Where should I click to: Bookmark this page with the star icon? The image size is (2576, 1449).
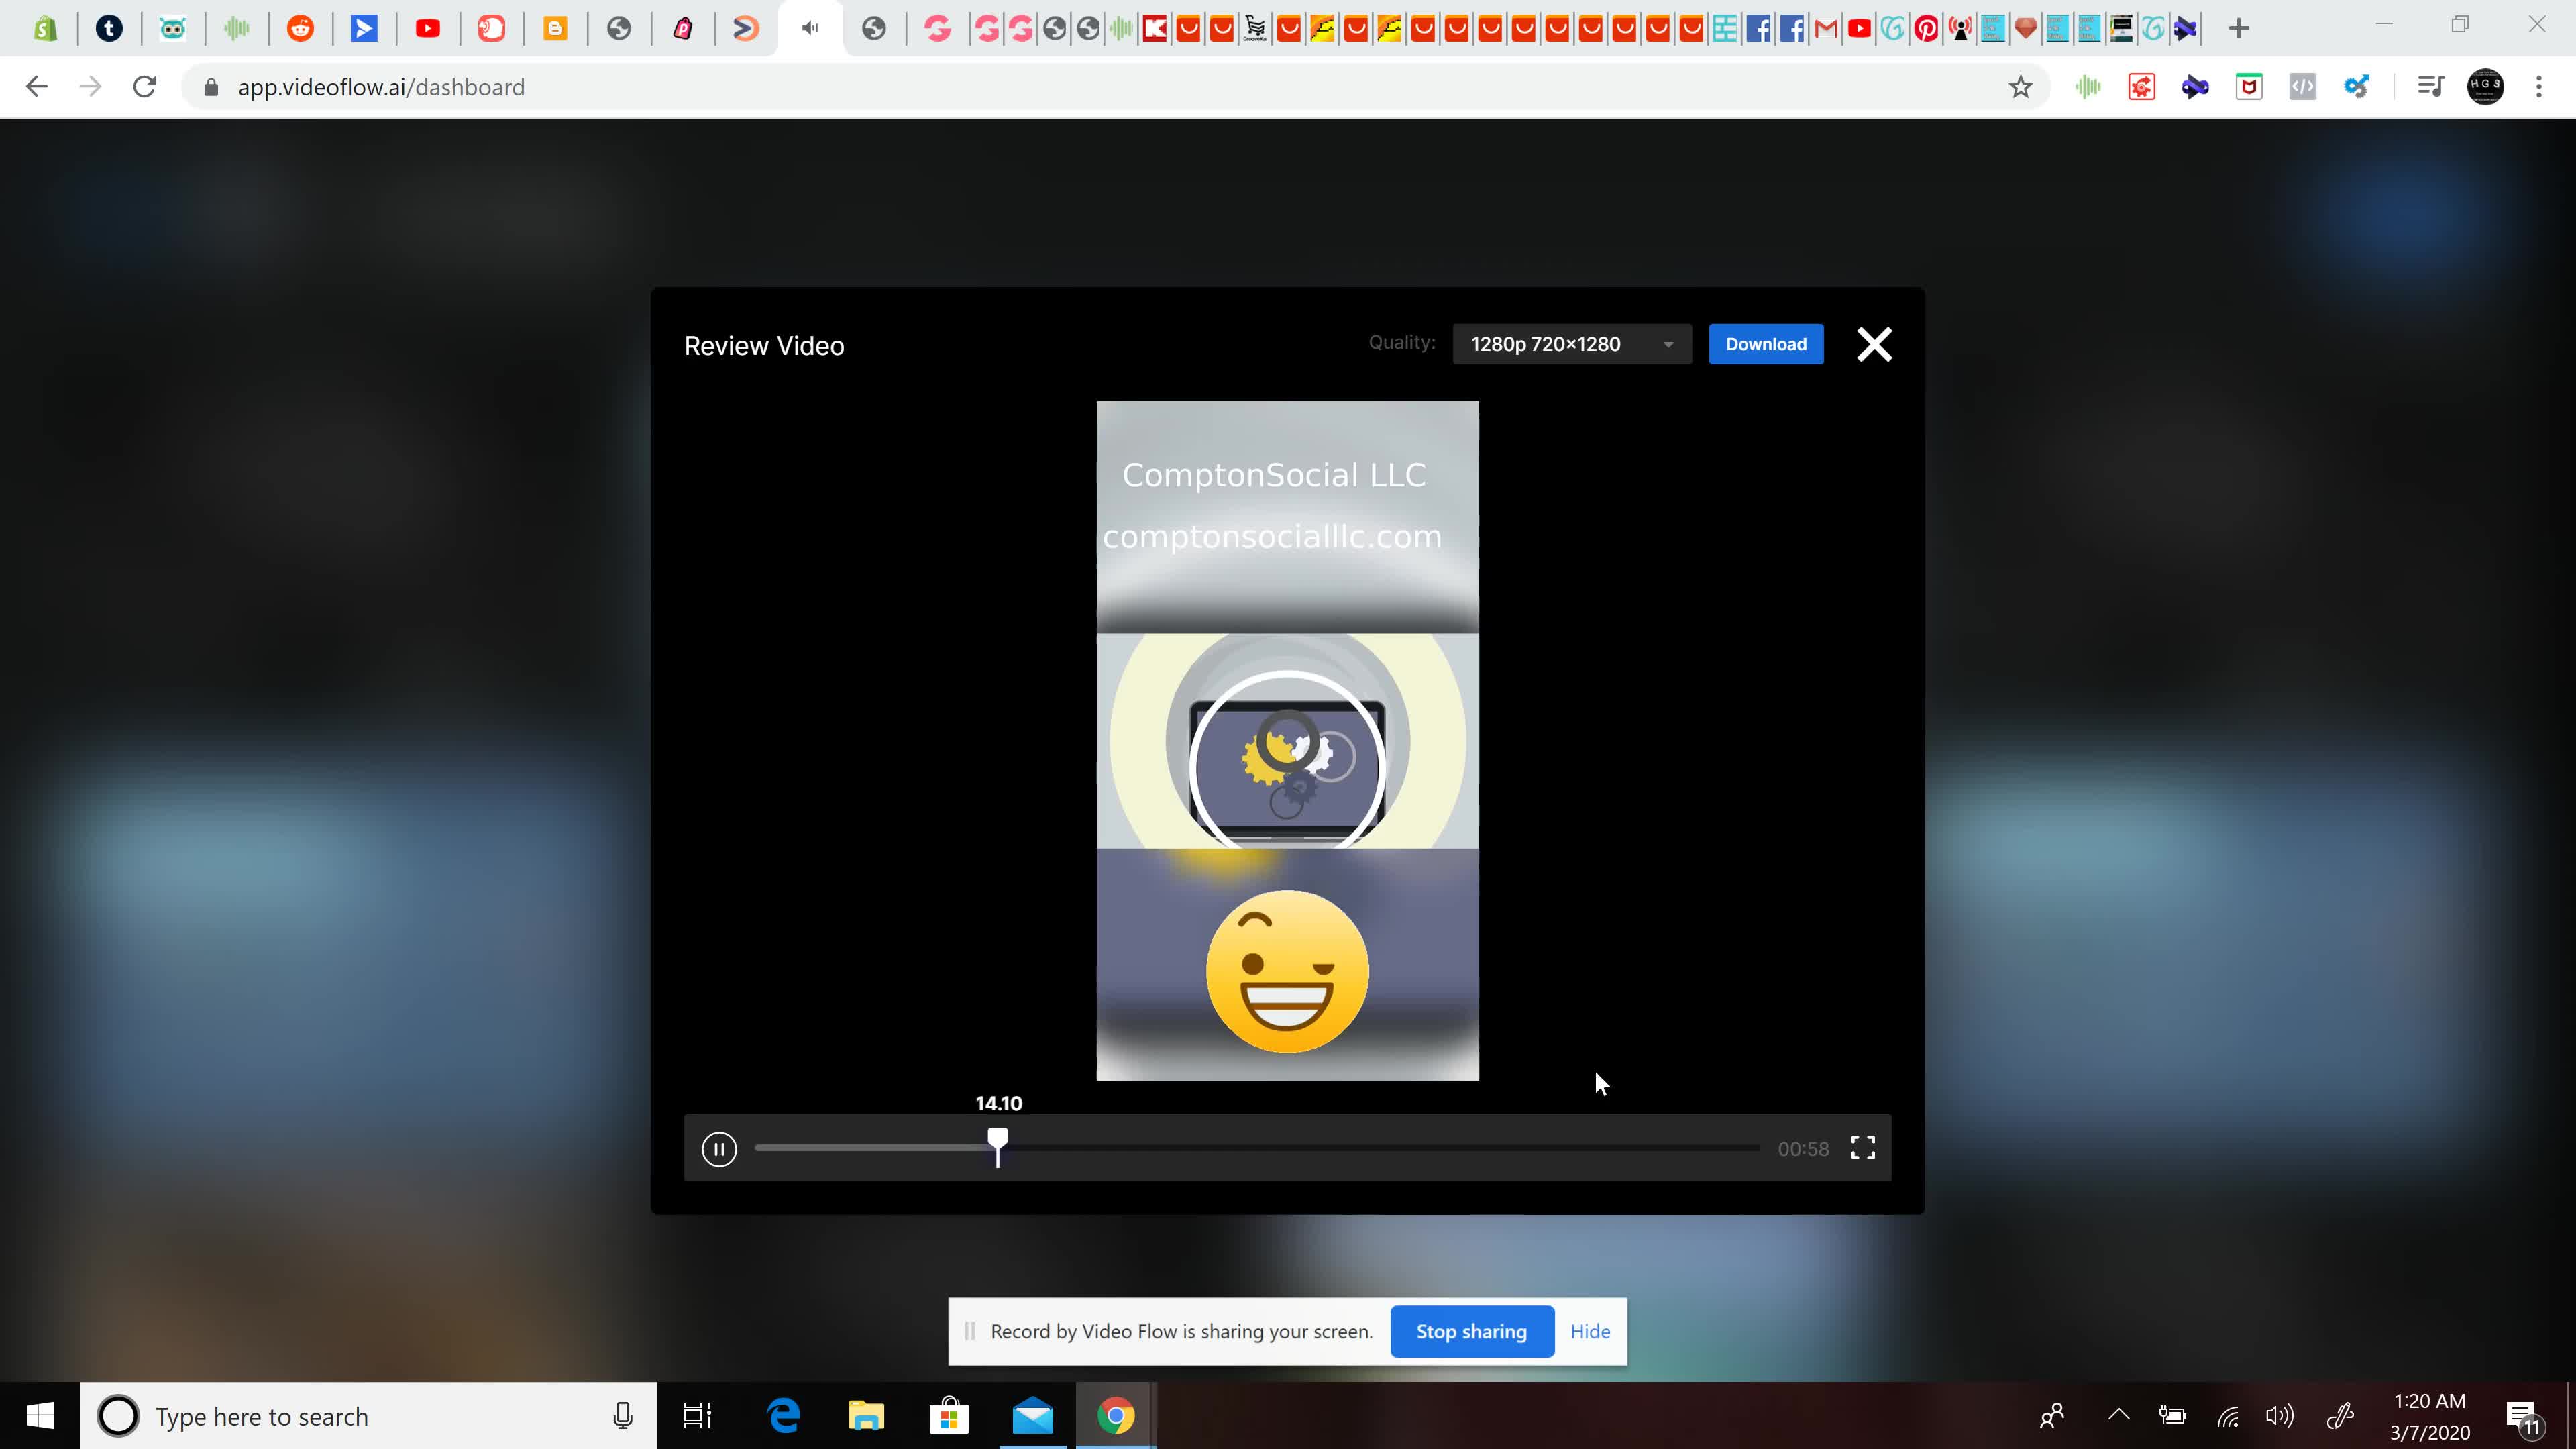2020,87
